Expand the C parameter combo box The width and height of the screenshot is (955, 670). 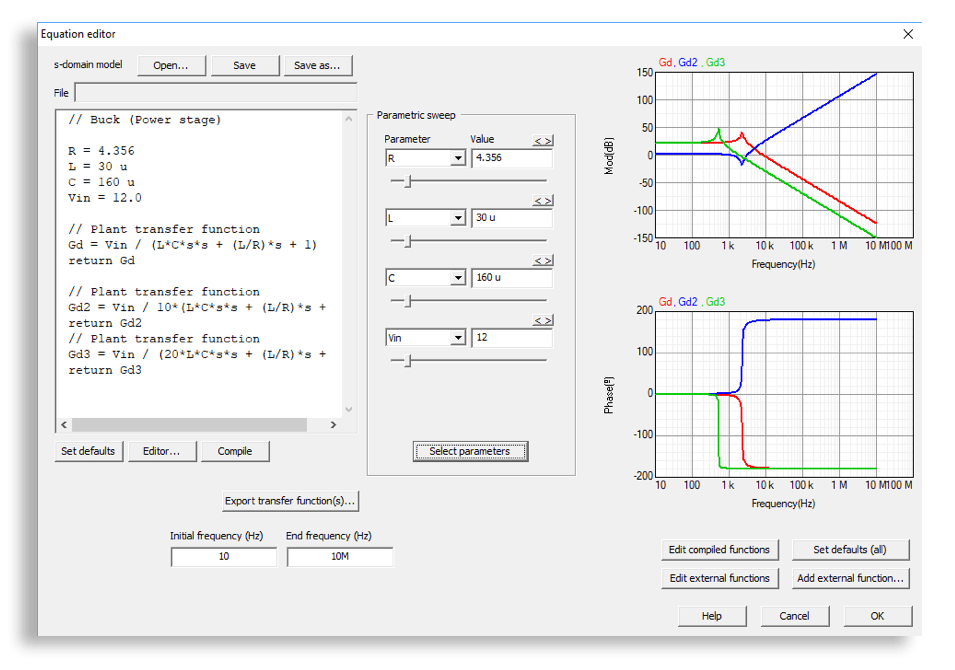click(457, 278)
